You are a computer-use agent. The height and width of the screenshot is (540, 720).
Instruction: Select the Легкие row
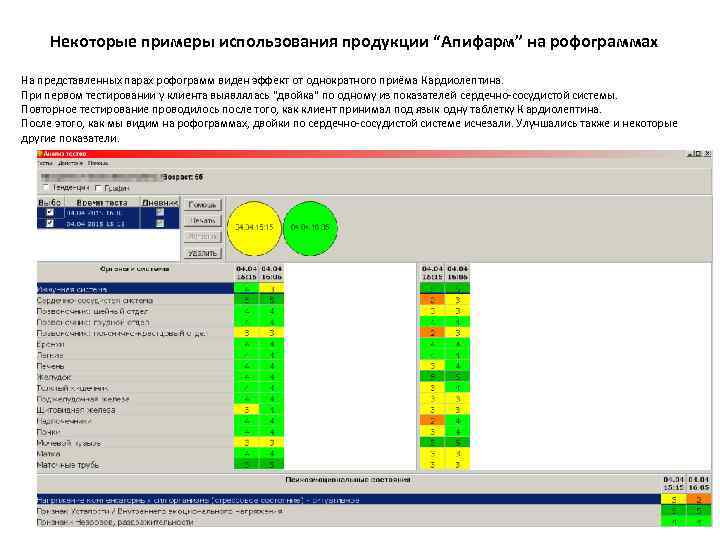point(135,355)
